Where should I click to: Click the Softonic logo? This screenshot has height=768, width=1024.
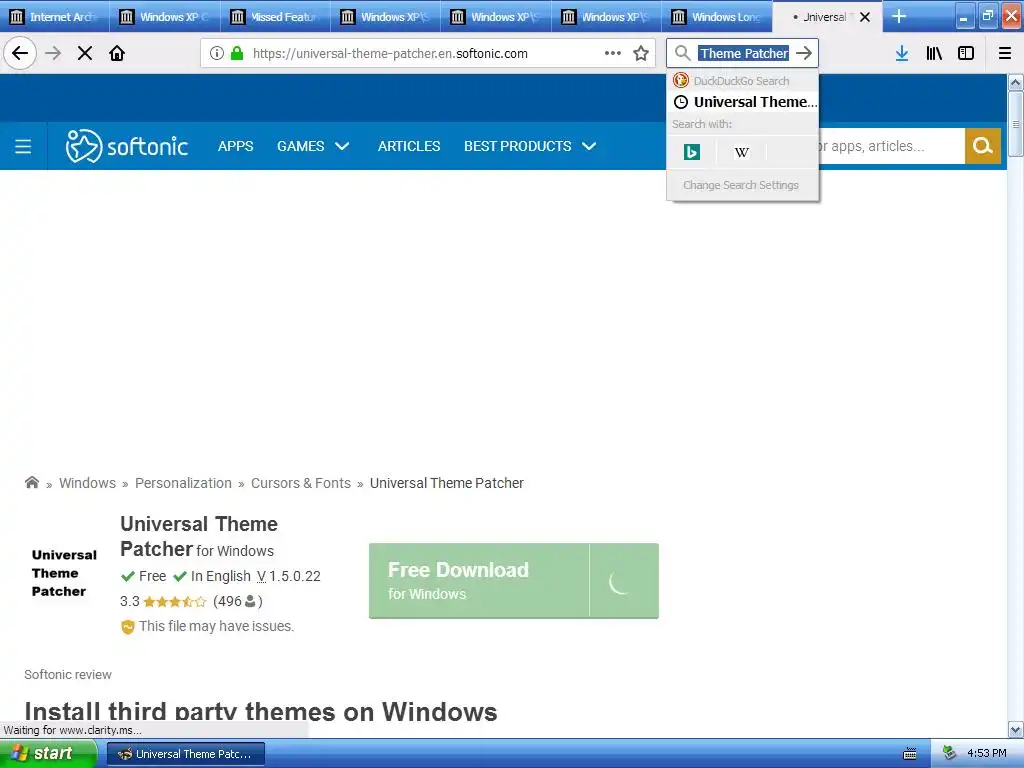click(126, 146)
